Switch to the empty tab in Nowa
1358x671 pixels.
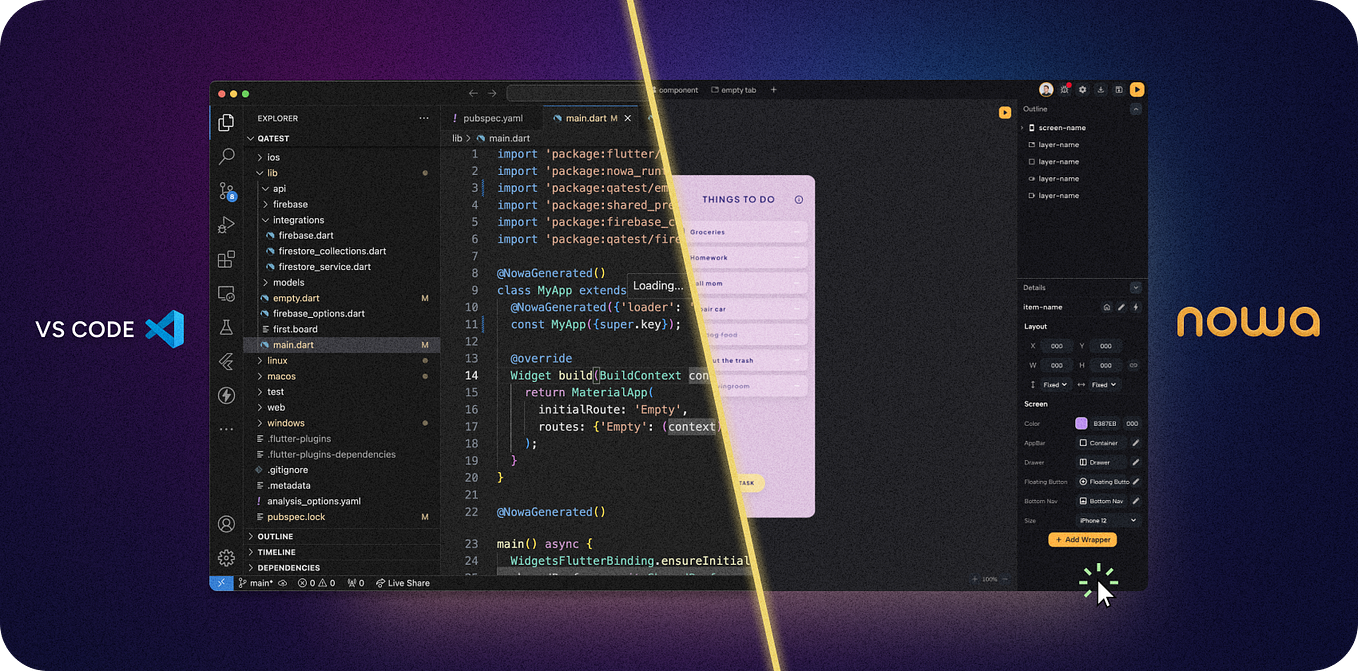(x=737, y=89)
